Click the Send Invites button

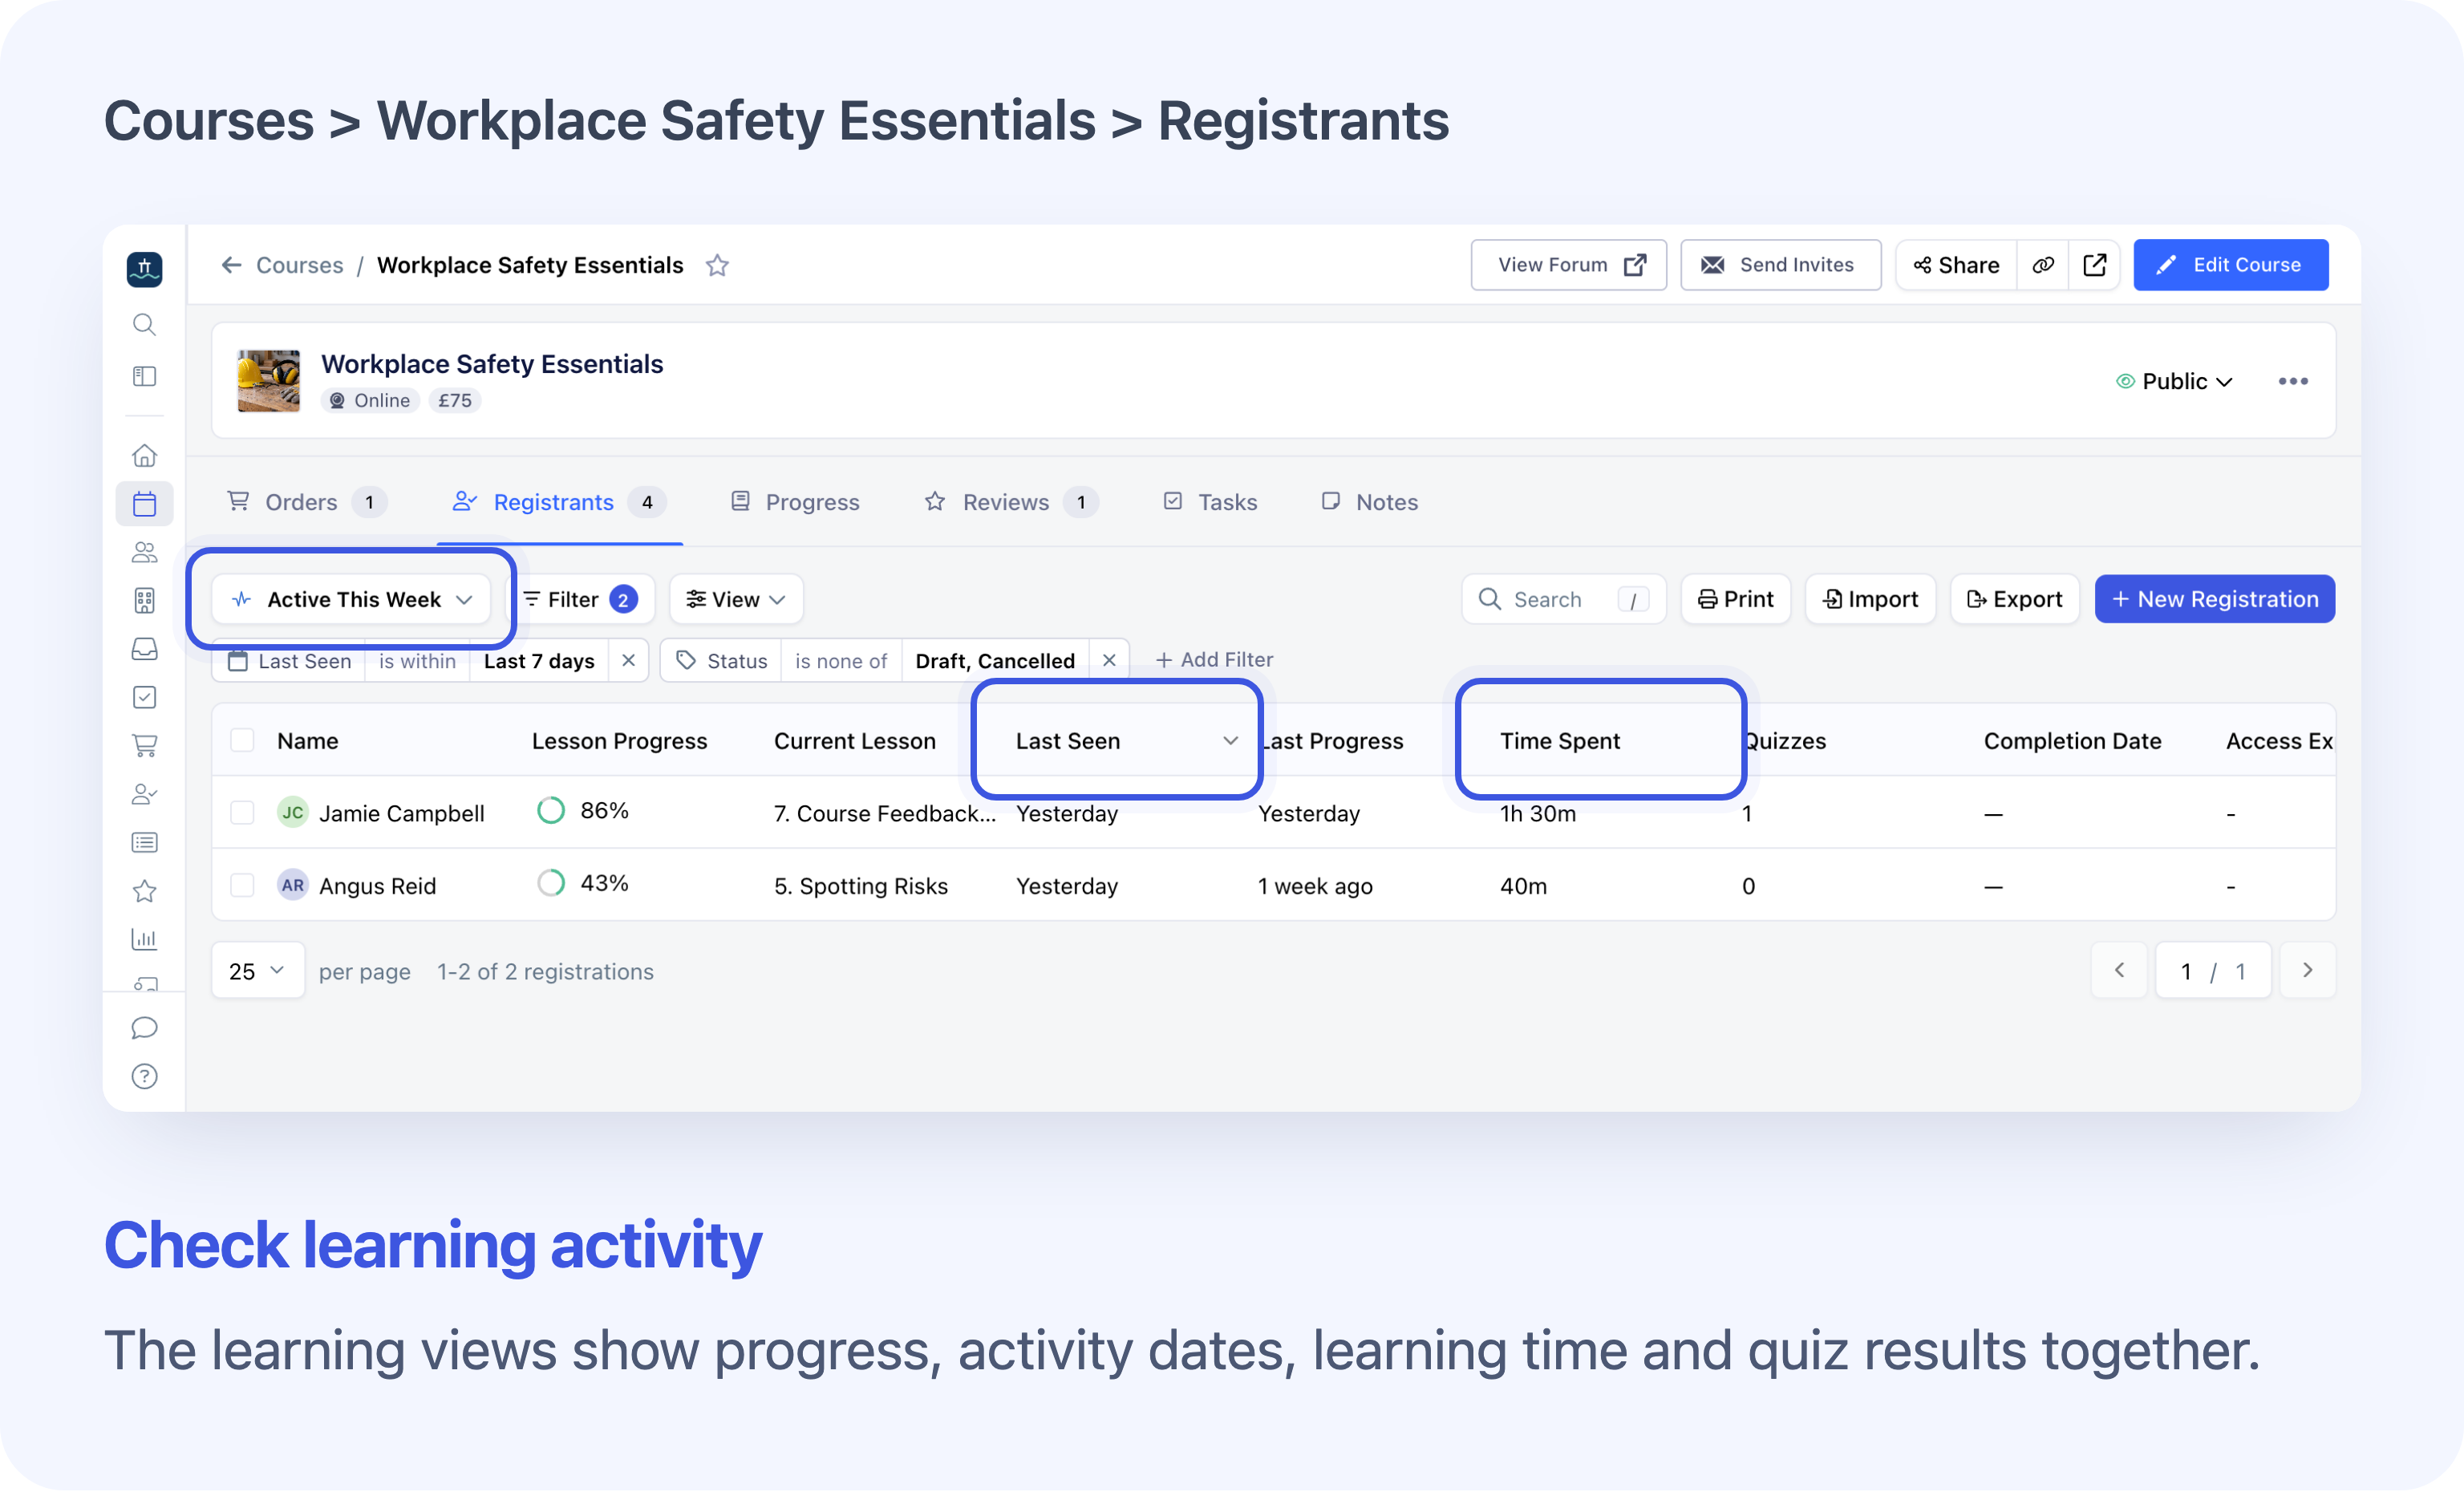(1780, 265)
